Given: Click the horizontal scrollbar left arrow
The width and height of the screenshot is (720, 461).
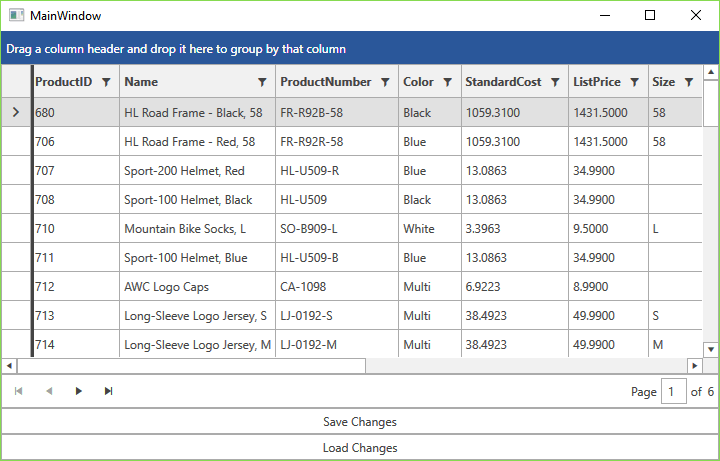Looking at the screenshot, I should point(9,366).
